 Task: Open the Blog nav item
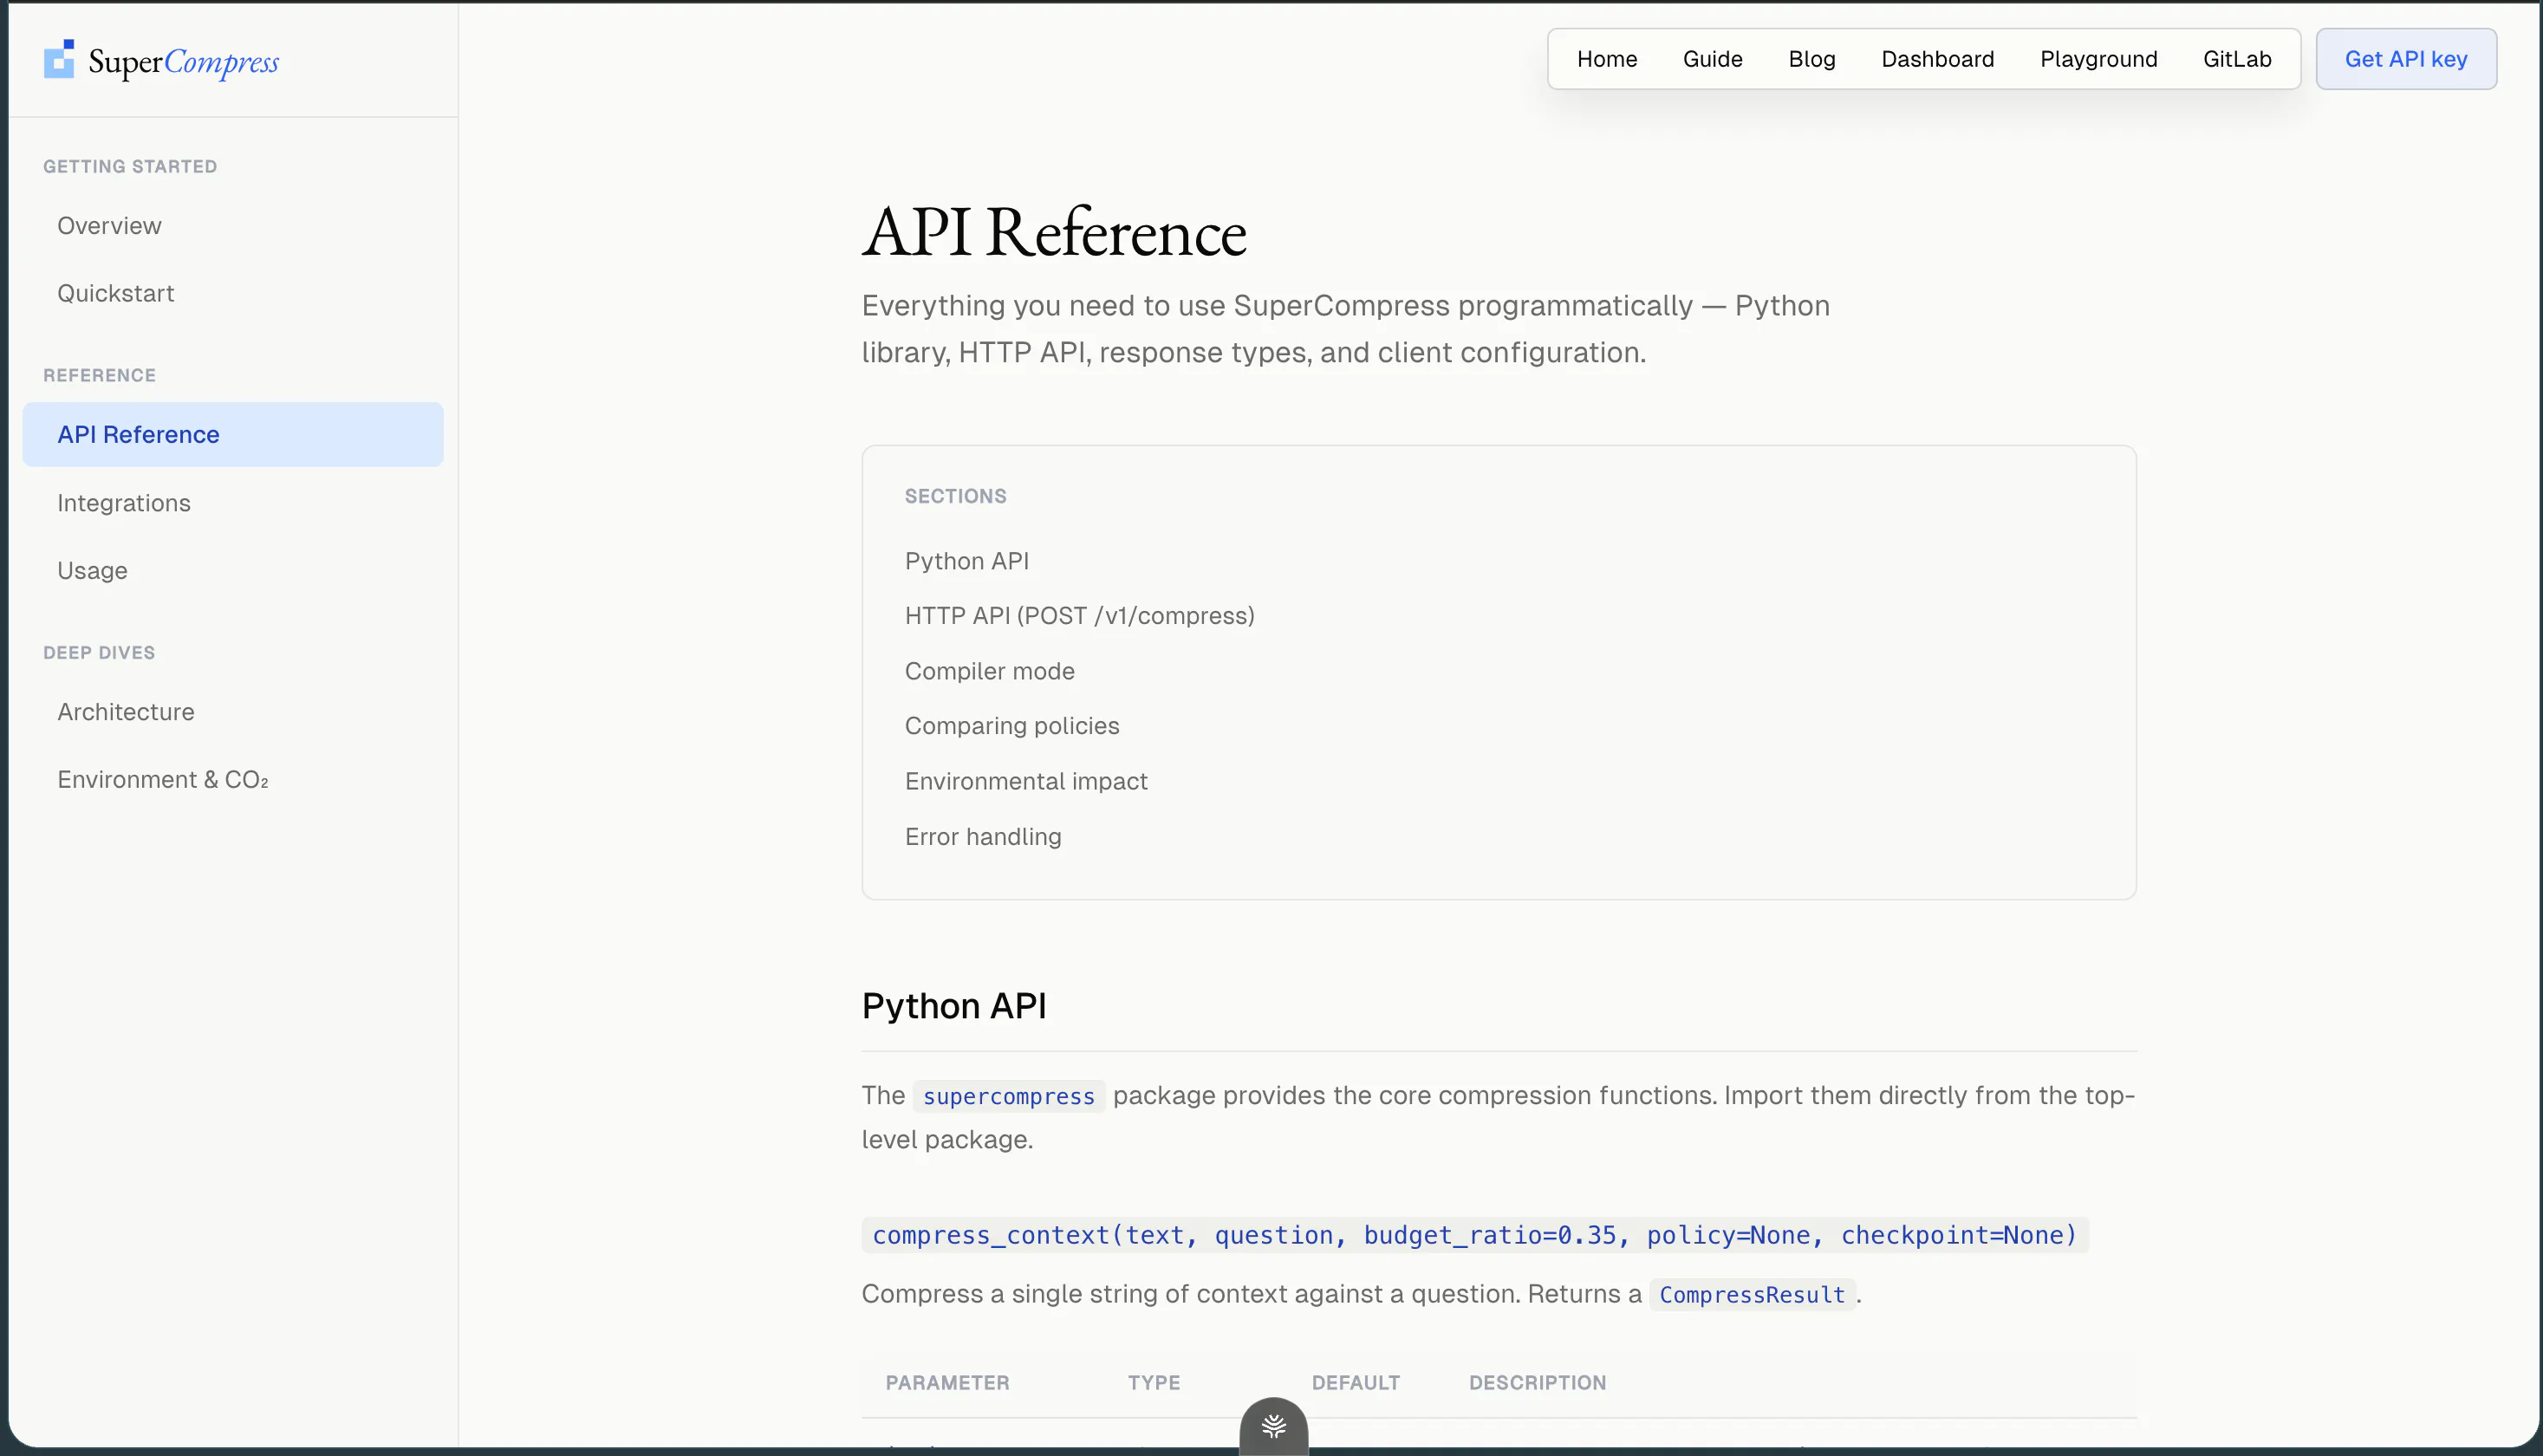[x=1811, y=59]
